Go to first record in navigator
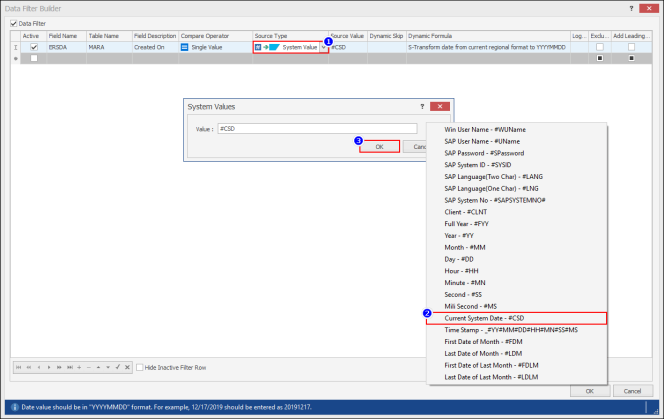Viewport: 664px width, 419px height. click(x=19, y=367)
